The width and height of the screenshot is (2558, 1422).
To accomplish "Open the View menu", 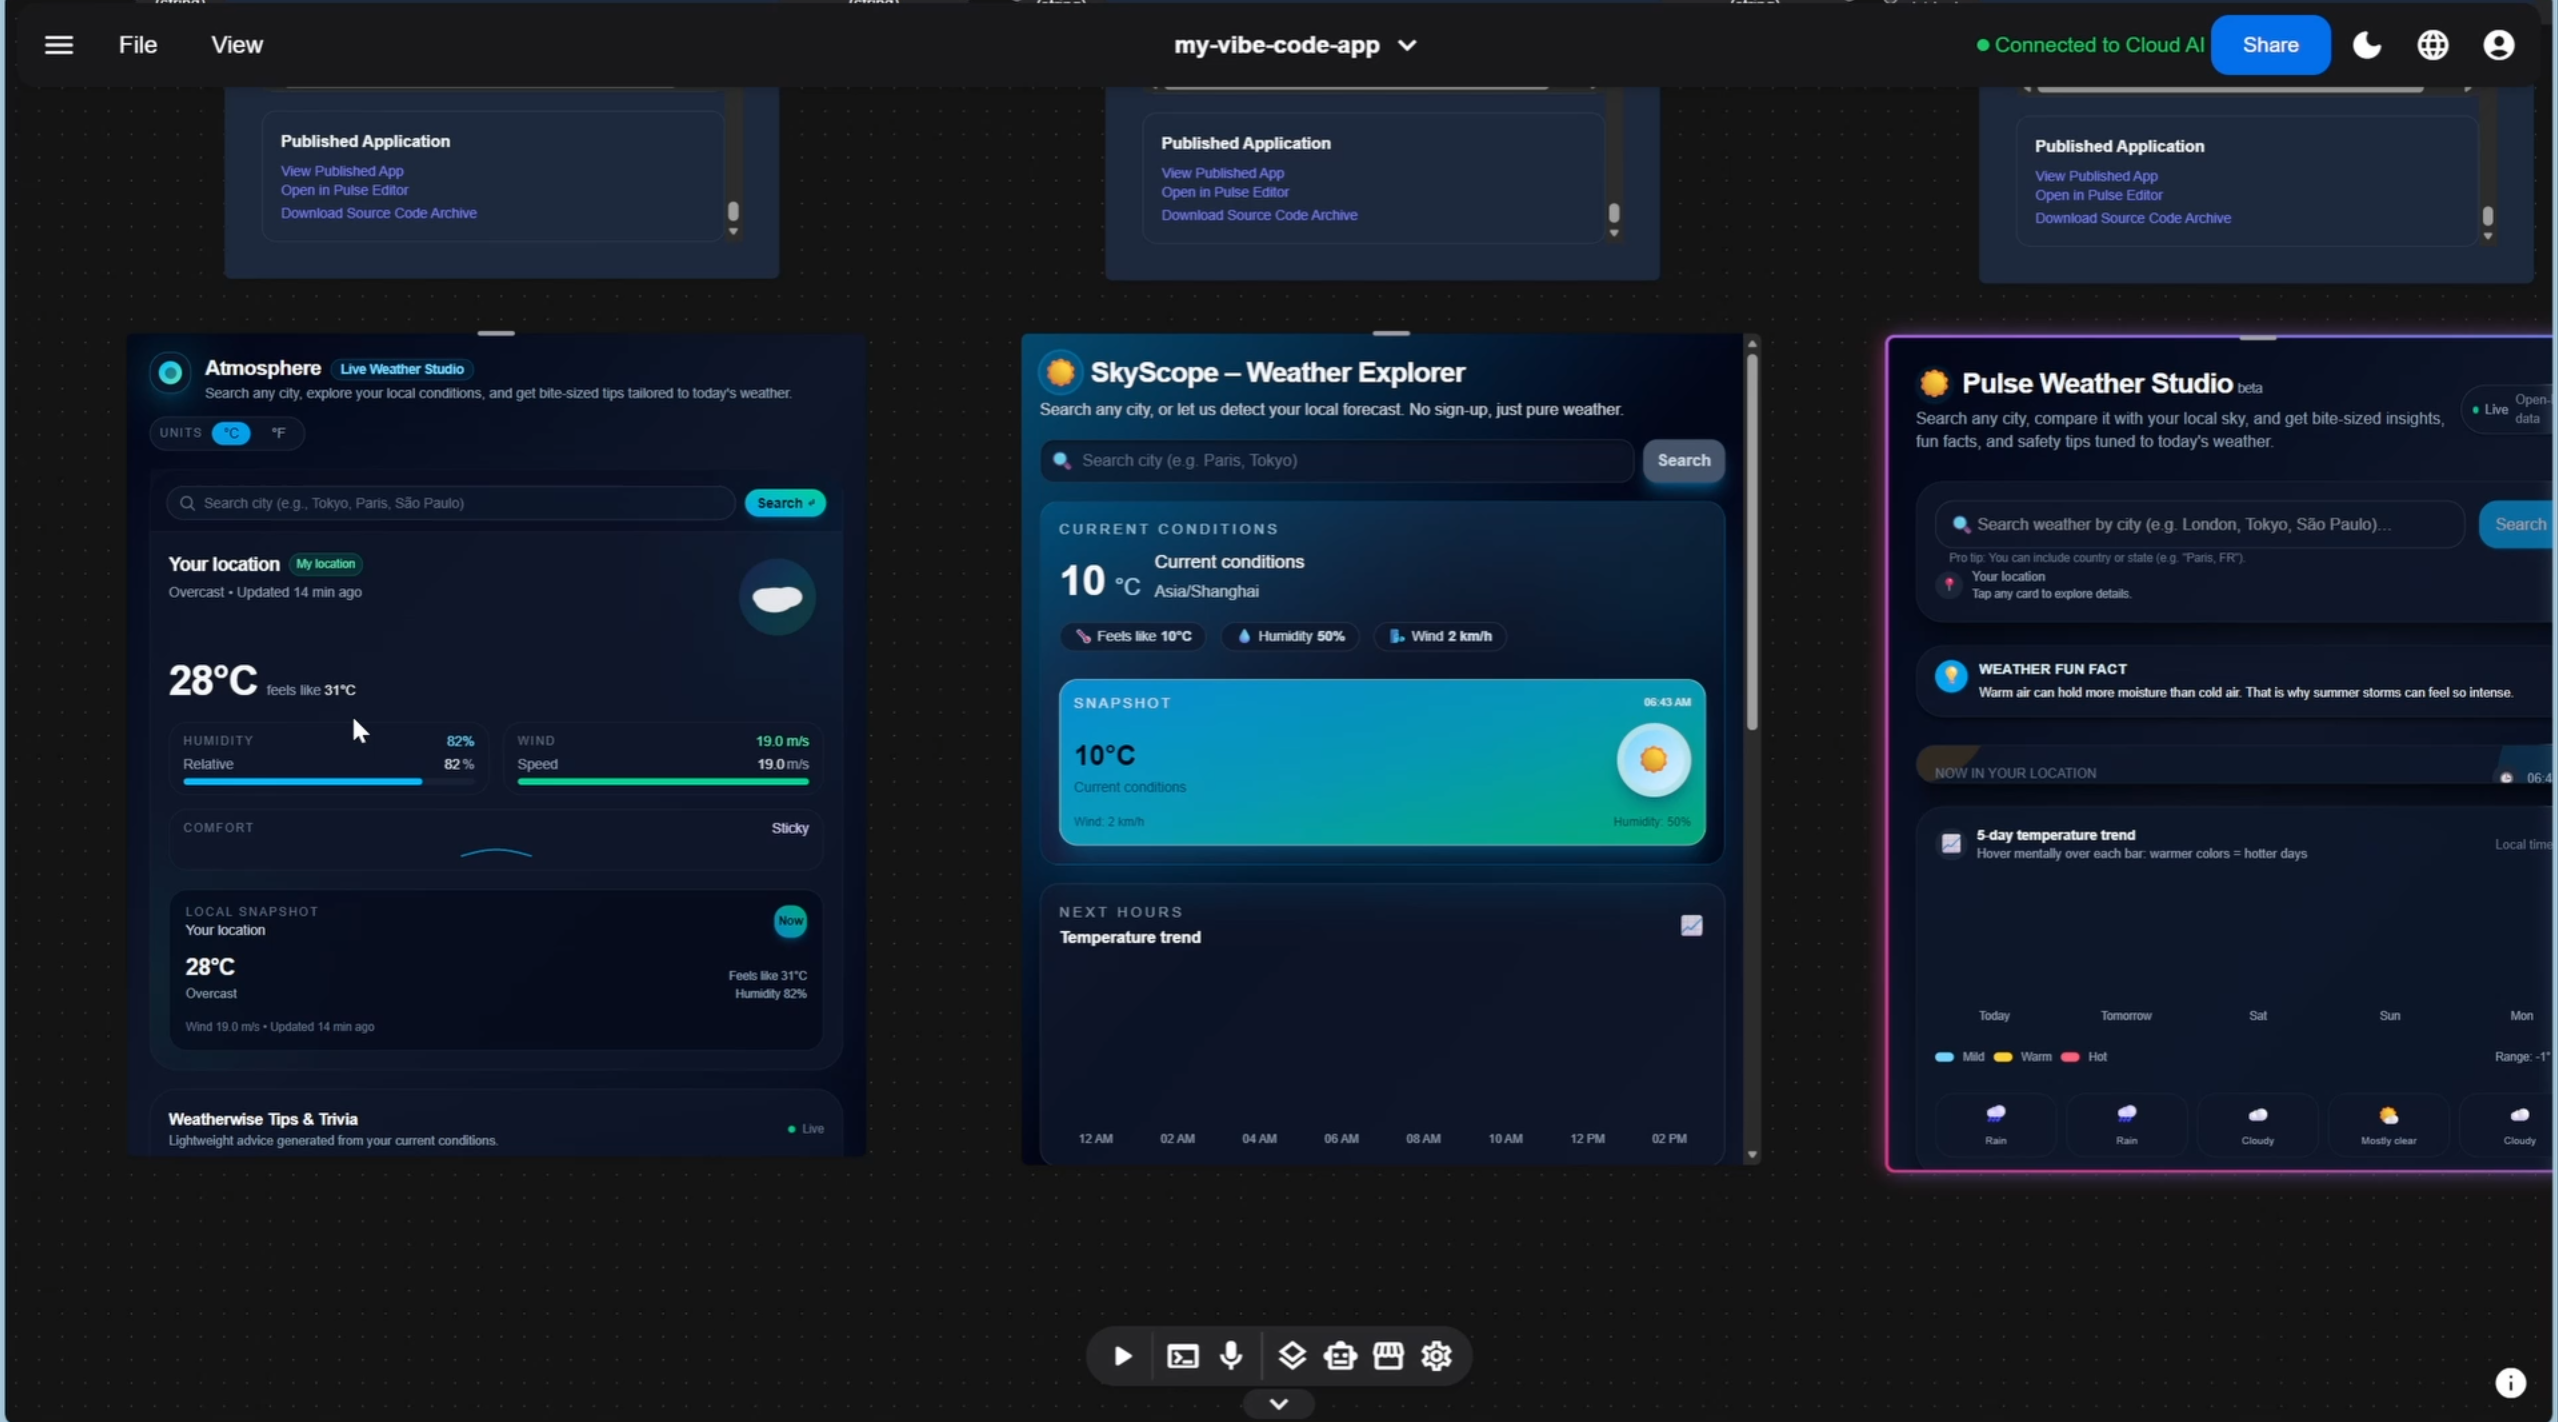I will [x=236, y=44].
